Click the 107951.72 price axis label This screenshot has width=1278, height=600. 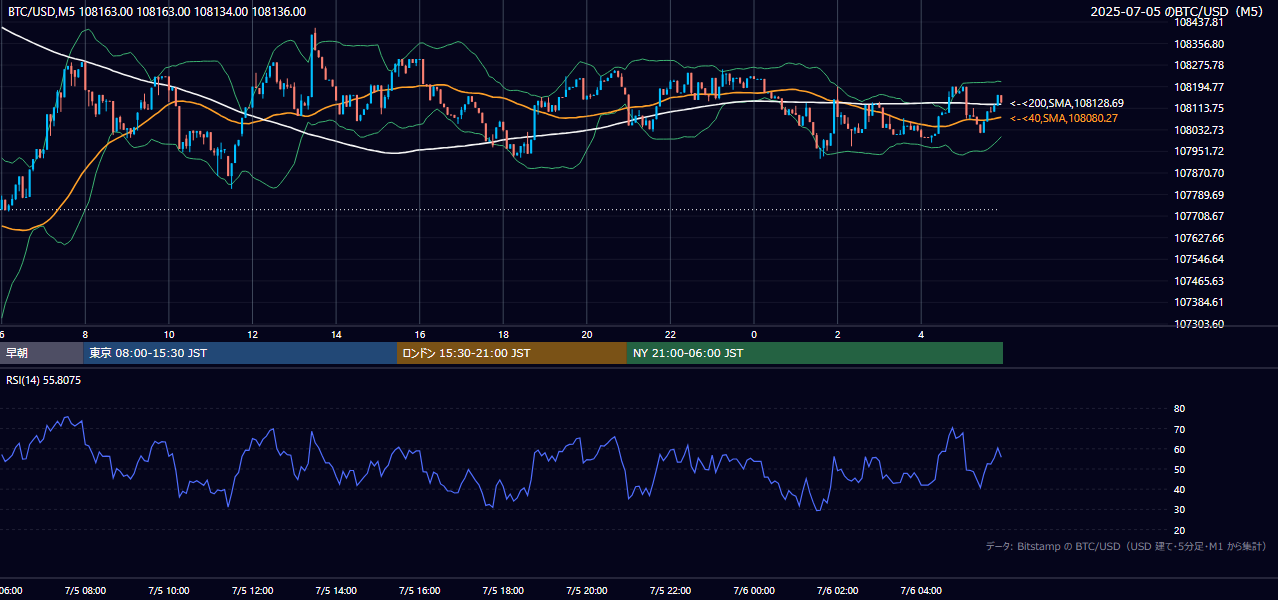point(1199,151)
